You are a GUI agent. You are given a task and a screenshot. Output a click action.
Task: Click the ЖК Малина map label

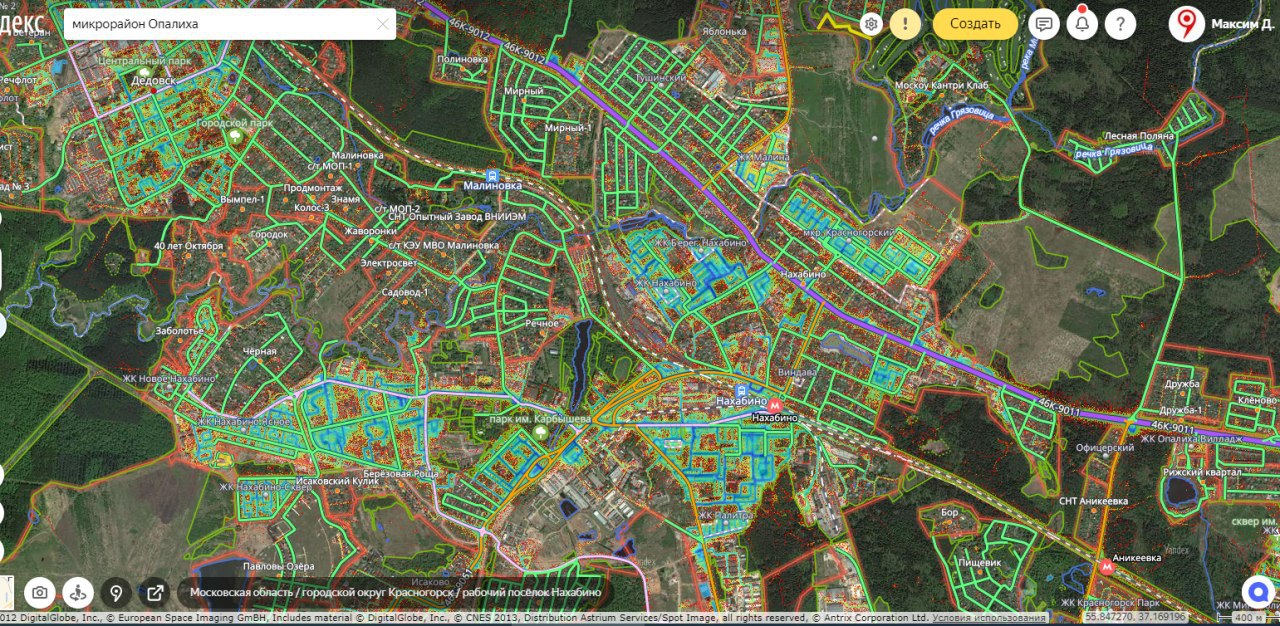click(764, 157)
